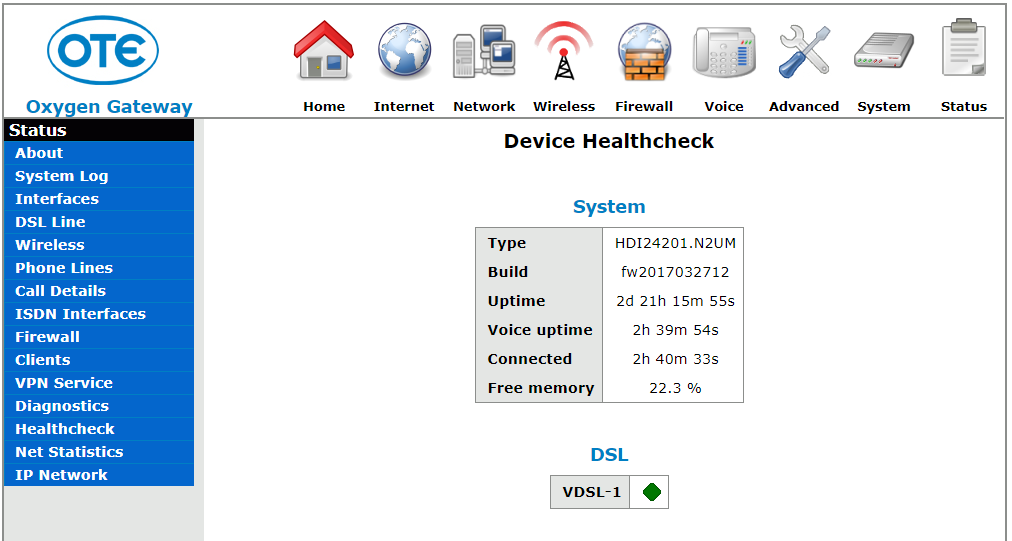Click the blue System section heading
This screenshot has height=541, width=1012.
[609, 207]
